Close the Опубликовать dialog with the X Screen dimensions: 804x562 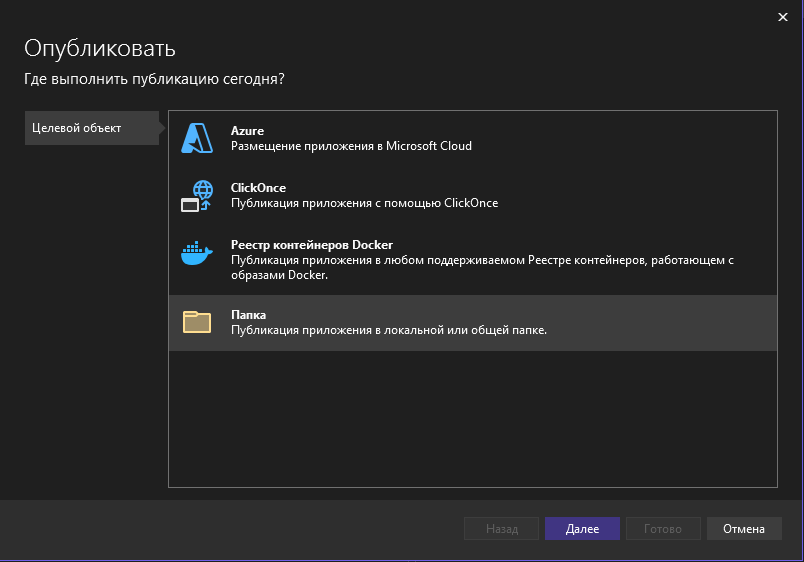coord(782,17)
